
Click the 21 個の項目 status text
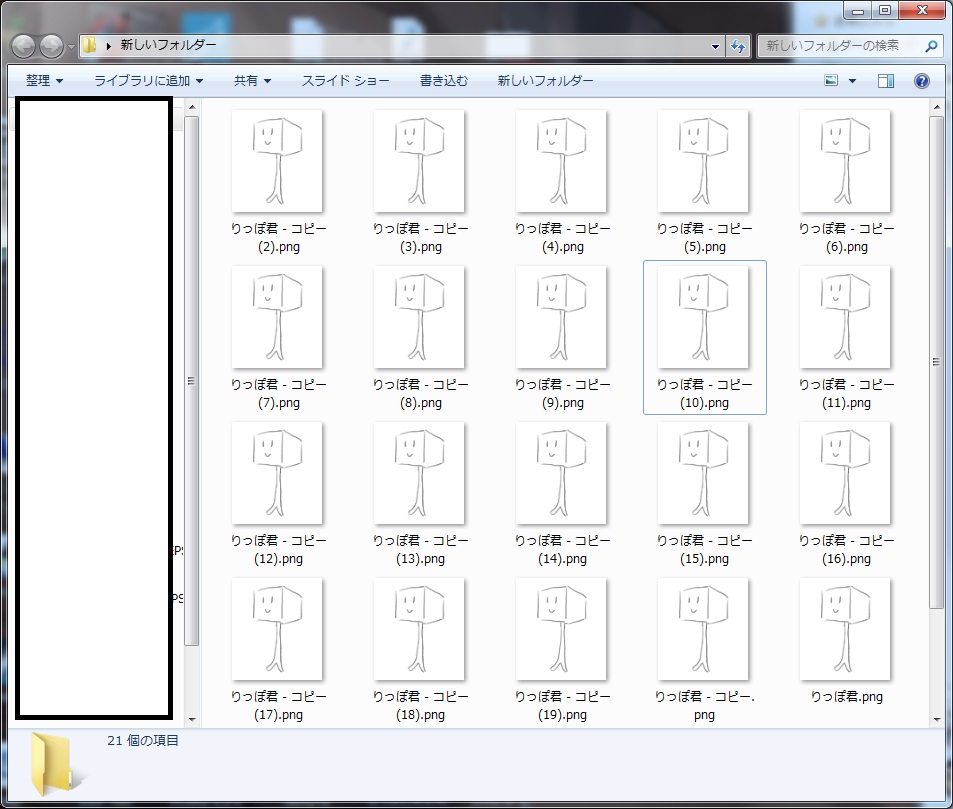143,740
